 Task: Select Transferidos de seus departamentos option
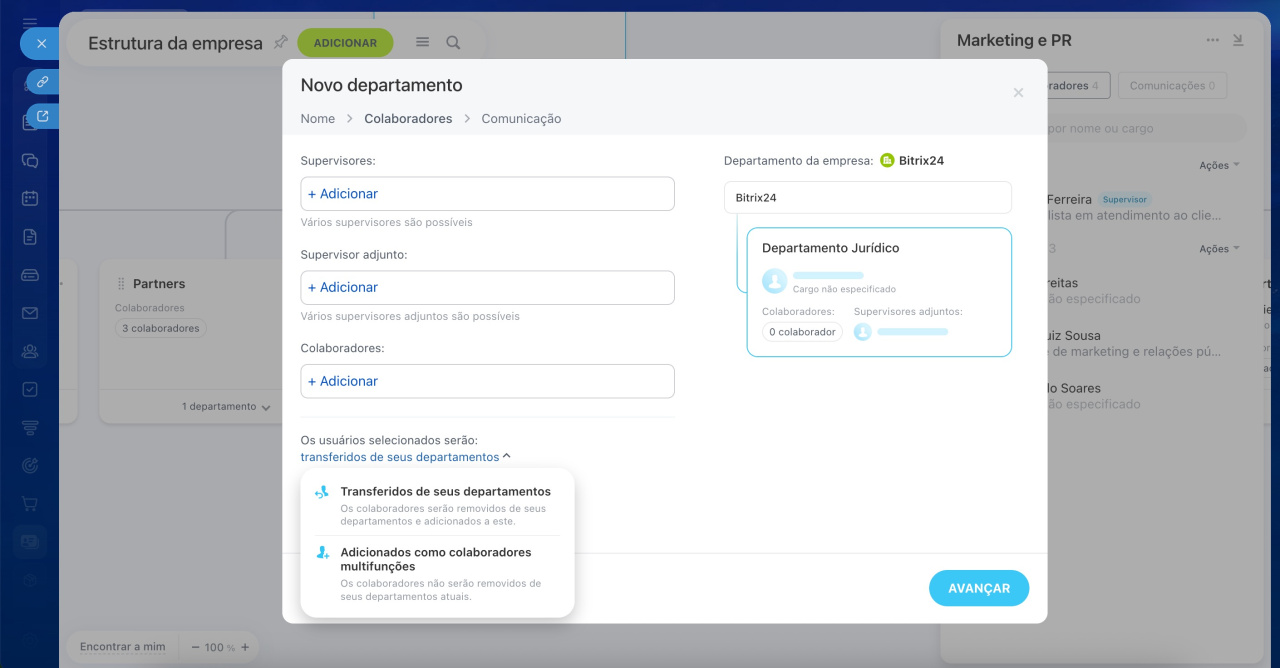coord(445,492)
